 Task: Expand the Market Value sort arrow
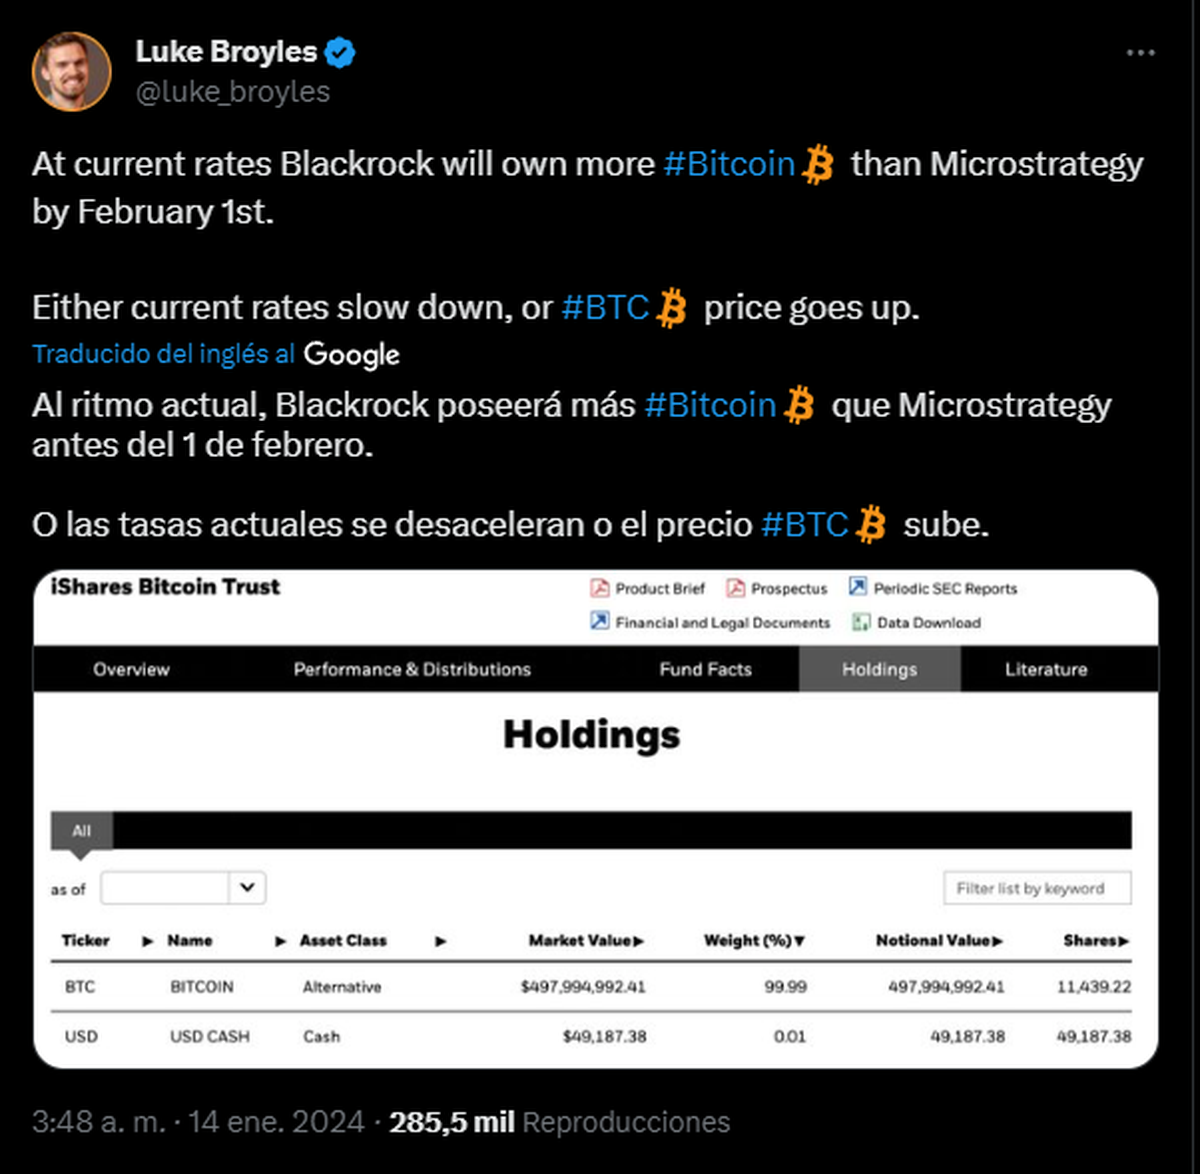(639, 941)
